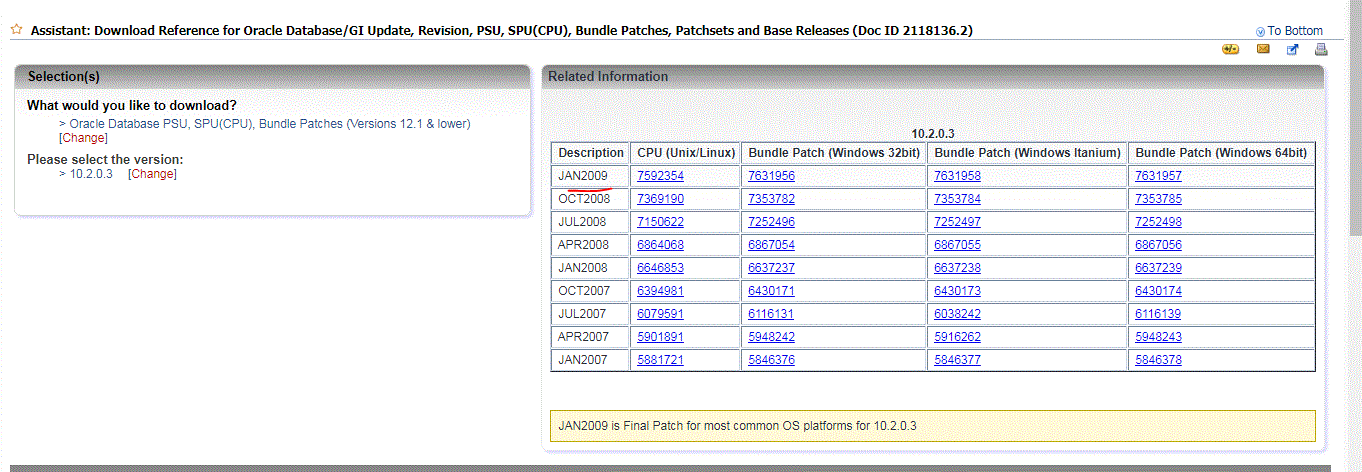
Task: Click Bundle Patch (Windows 32bit) column header
Action: coord(834,153)
